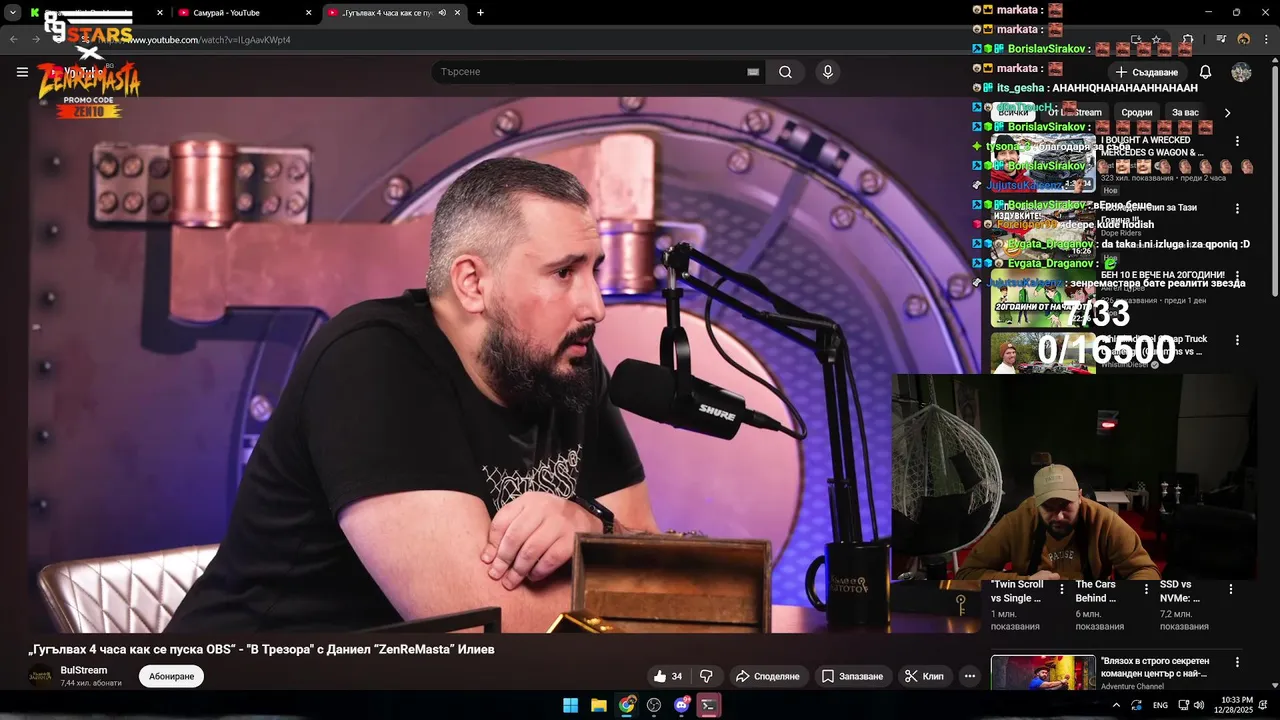Click the Създаване create button
1280x720 pixels.
[1147, 72]
